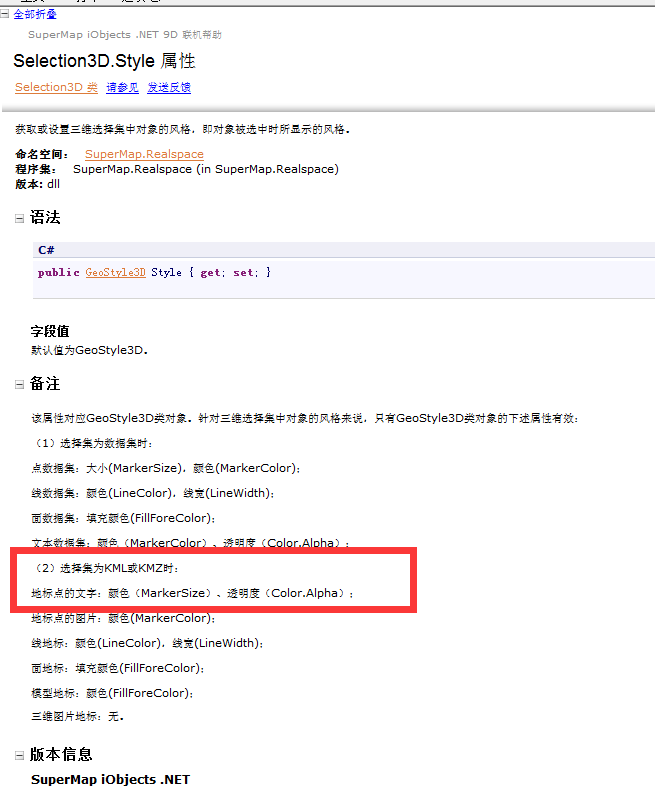Click the 发送反馈 feedback link
This screenshot has height=805, width=655.
(169, 87)
